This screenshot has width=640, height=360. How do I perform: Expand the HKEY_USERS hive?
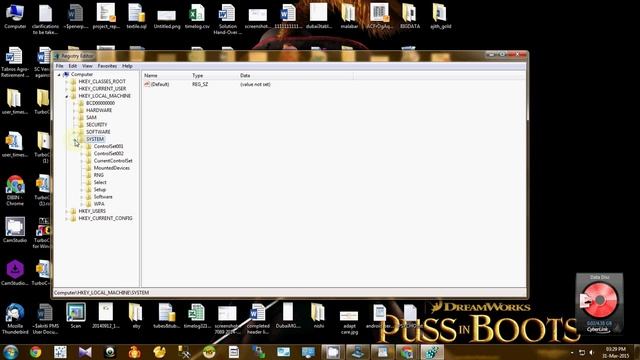click(x=67, y=211)
